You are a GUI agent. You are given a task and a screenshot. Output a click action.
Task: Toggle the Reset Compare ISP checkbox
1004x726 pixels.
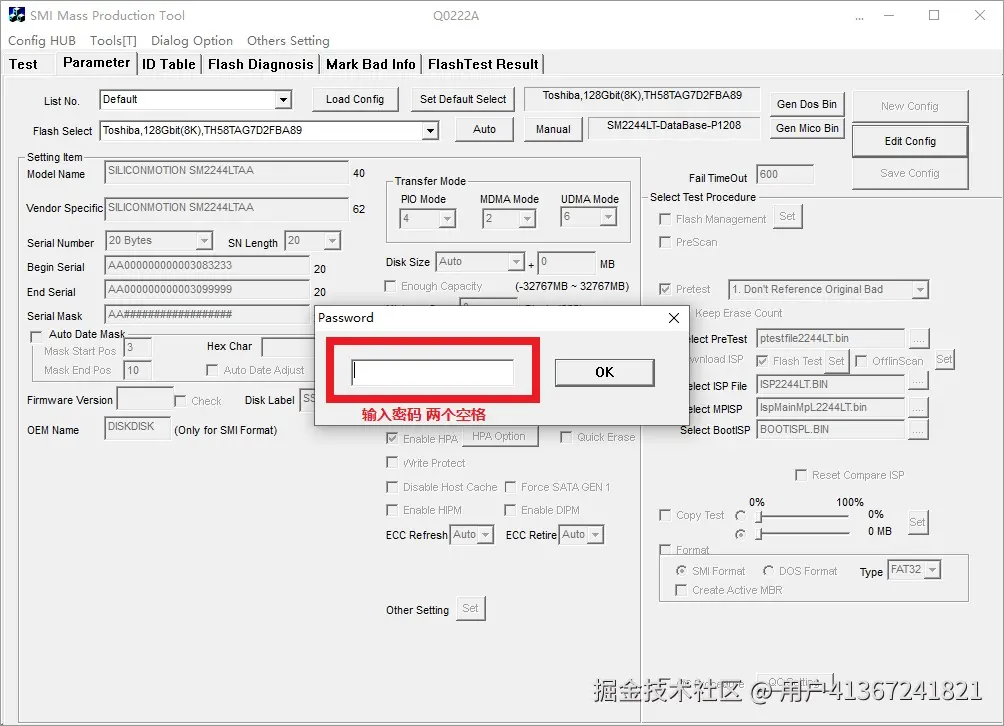(800, 474)
